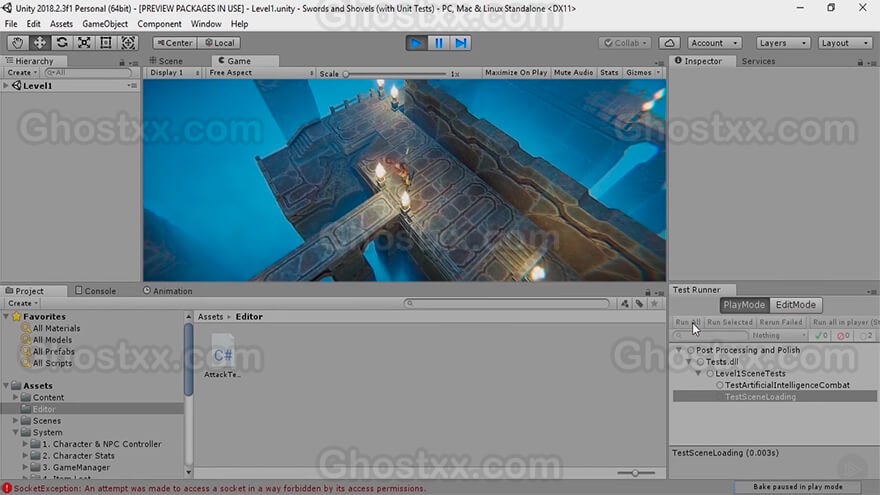Click Search by Label icon in Project
Screen dimensions: 880x495
pyautogui.click(x=639, y=303)
